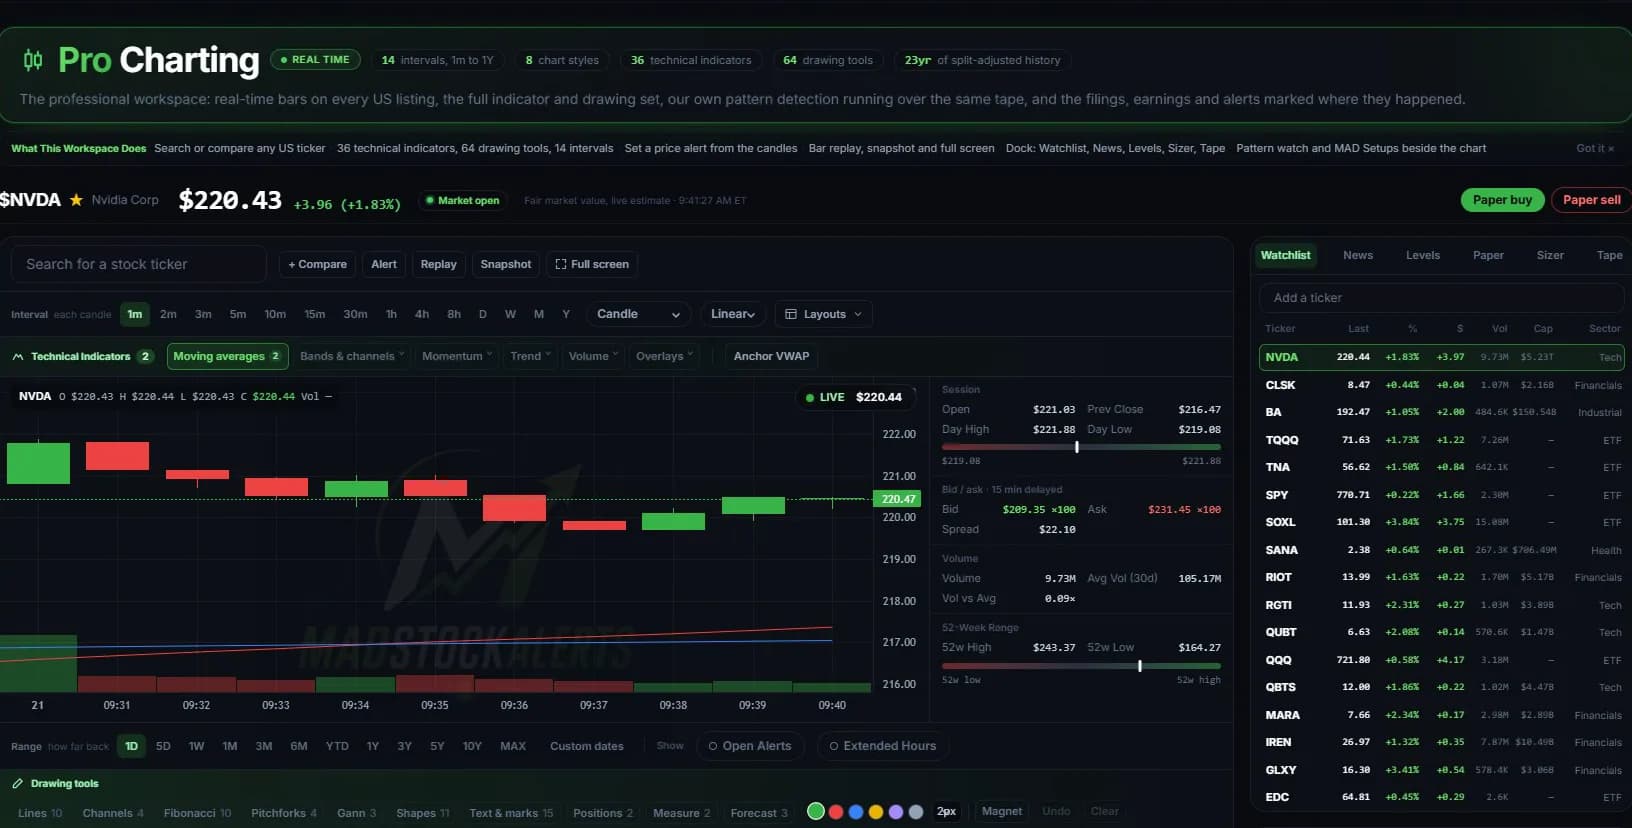Open the Candle chart style dropdown
This screenshot has height=828, width=1632.
coord(638,314)
